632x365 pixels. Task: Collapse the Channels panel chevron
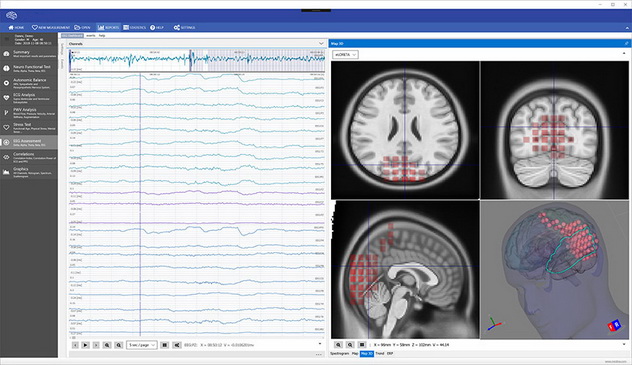click(321, 44)
